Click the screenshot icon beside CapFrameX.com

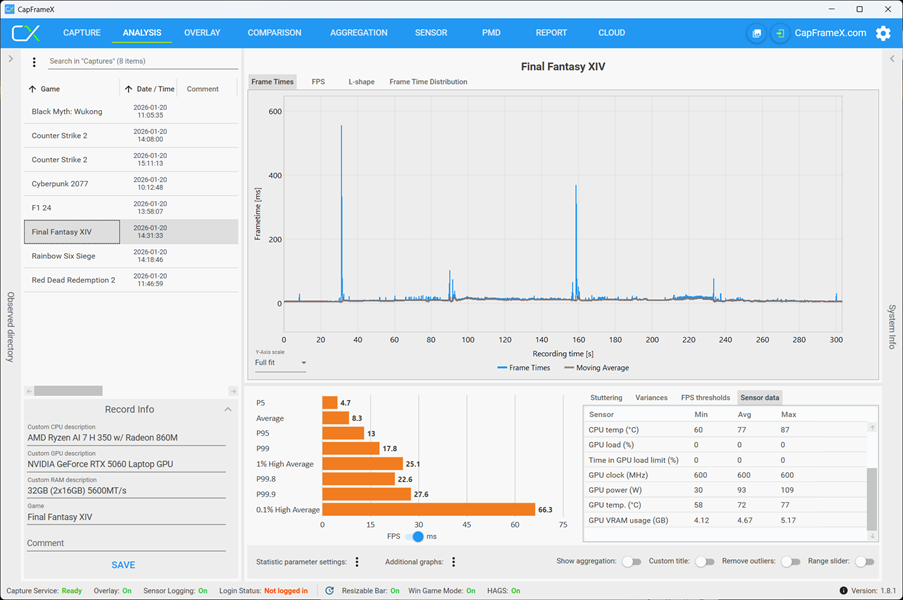[757, 33]
